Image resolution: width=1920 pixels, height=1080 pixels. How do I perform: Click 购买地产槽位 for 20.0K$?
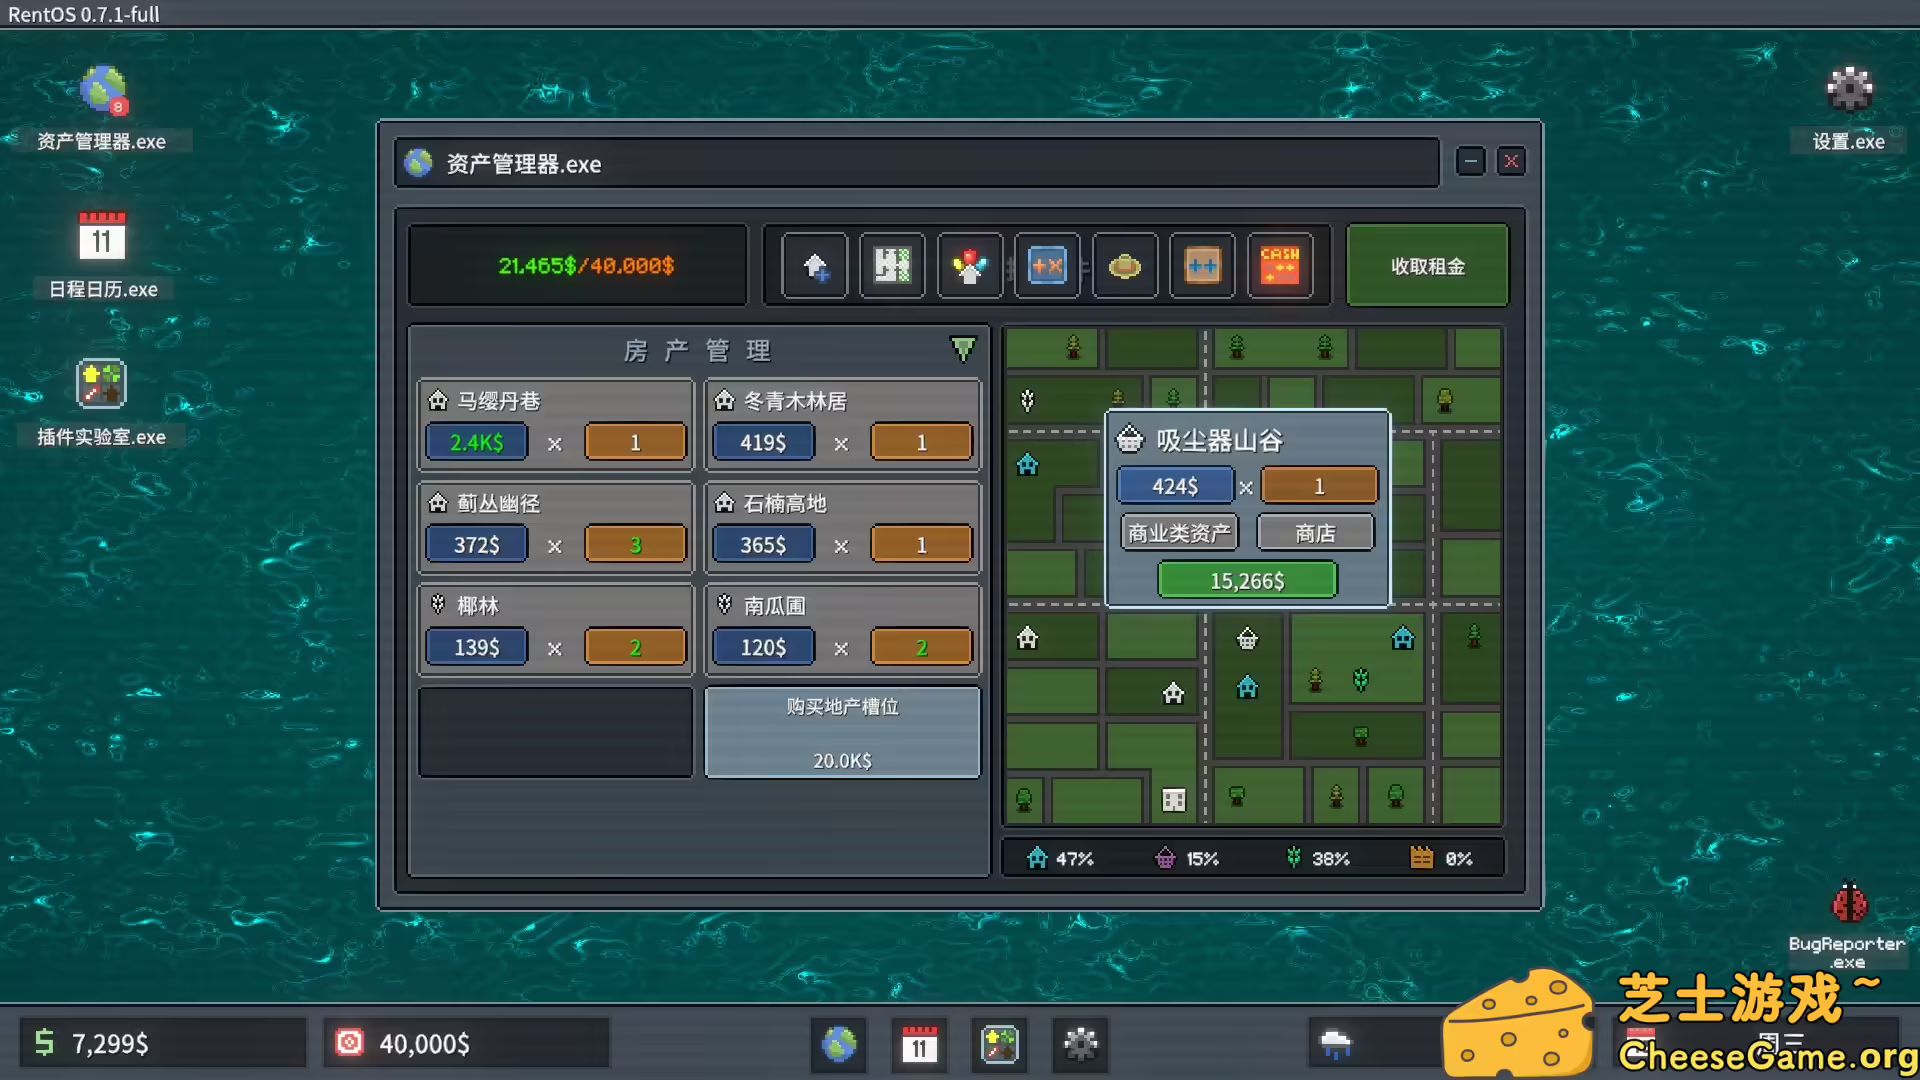coord(842,732)
